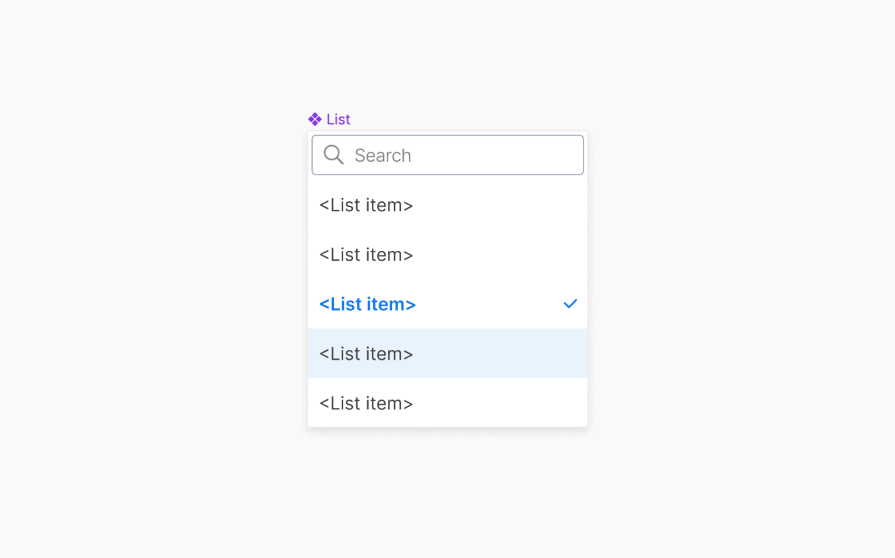Focus the Search input field
This screenshot has width=895, height=558.
point(460,155)
